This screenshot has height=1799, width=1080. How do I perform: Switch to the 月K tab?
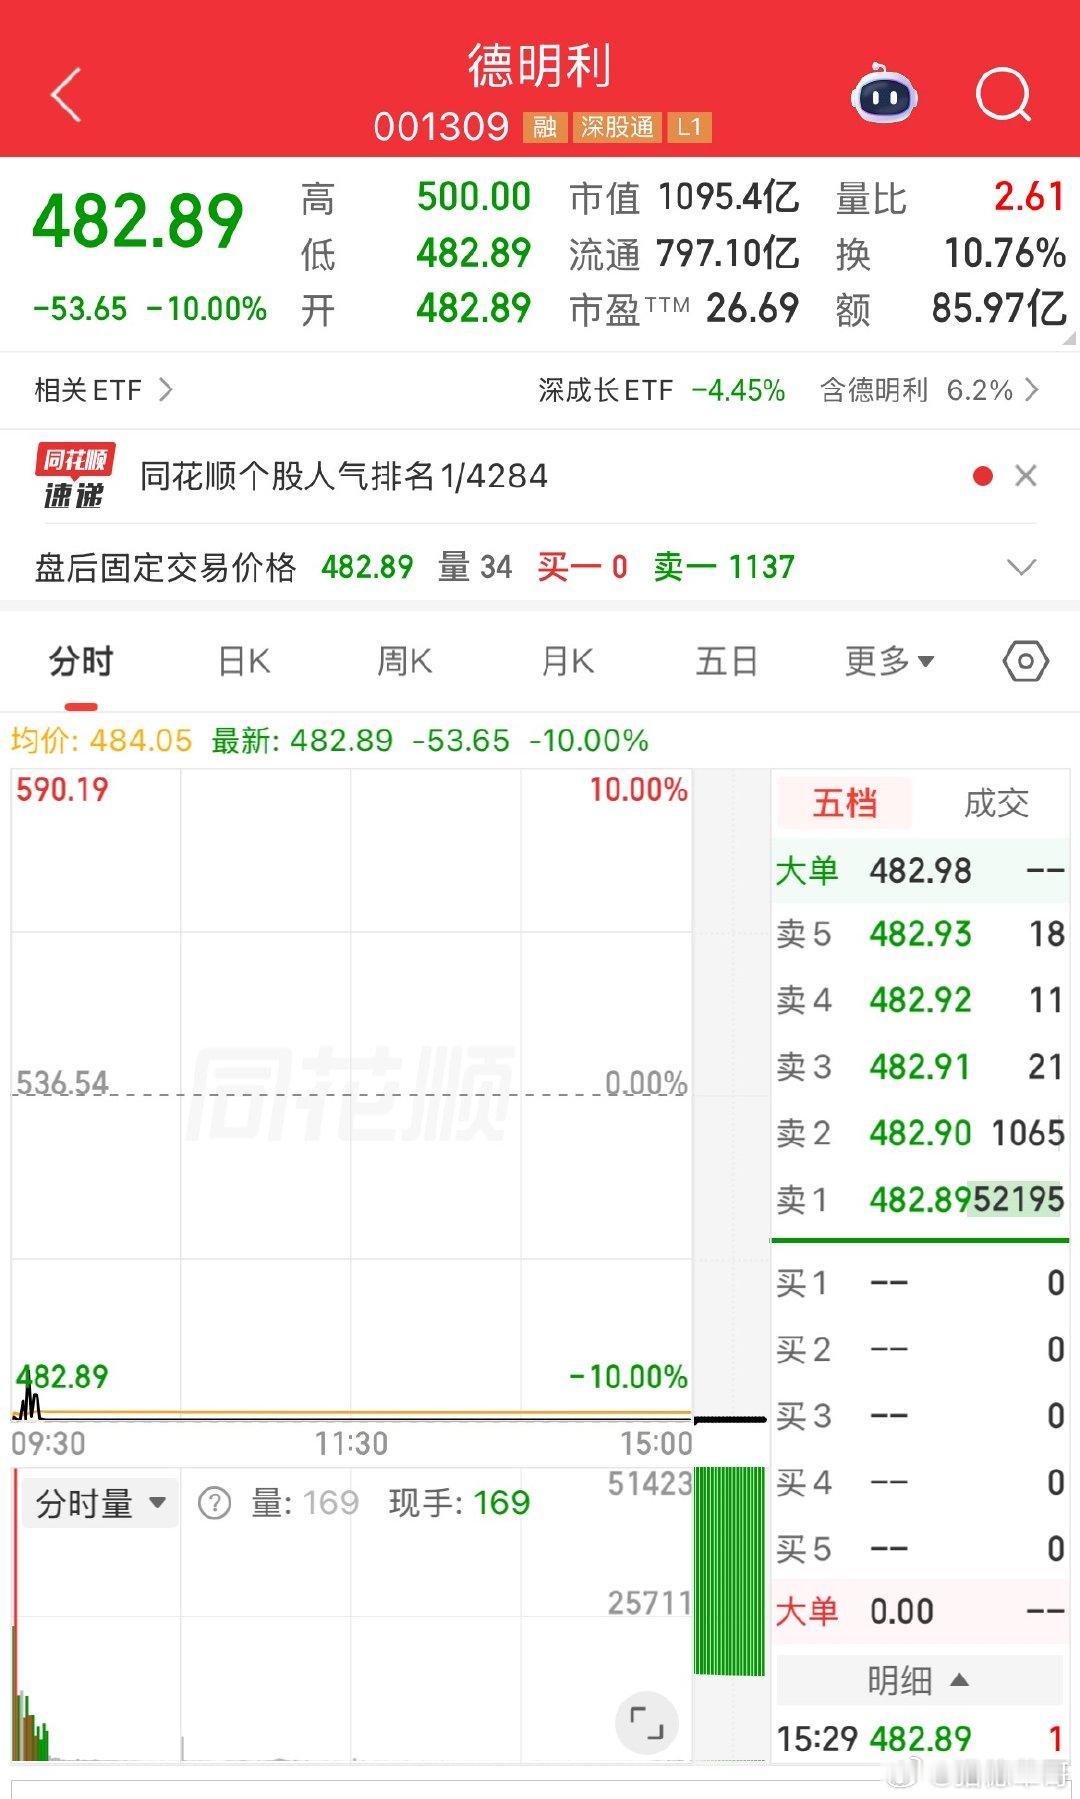pos(567,661)
